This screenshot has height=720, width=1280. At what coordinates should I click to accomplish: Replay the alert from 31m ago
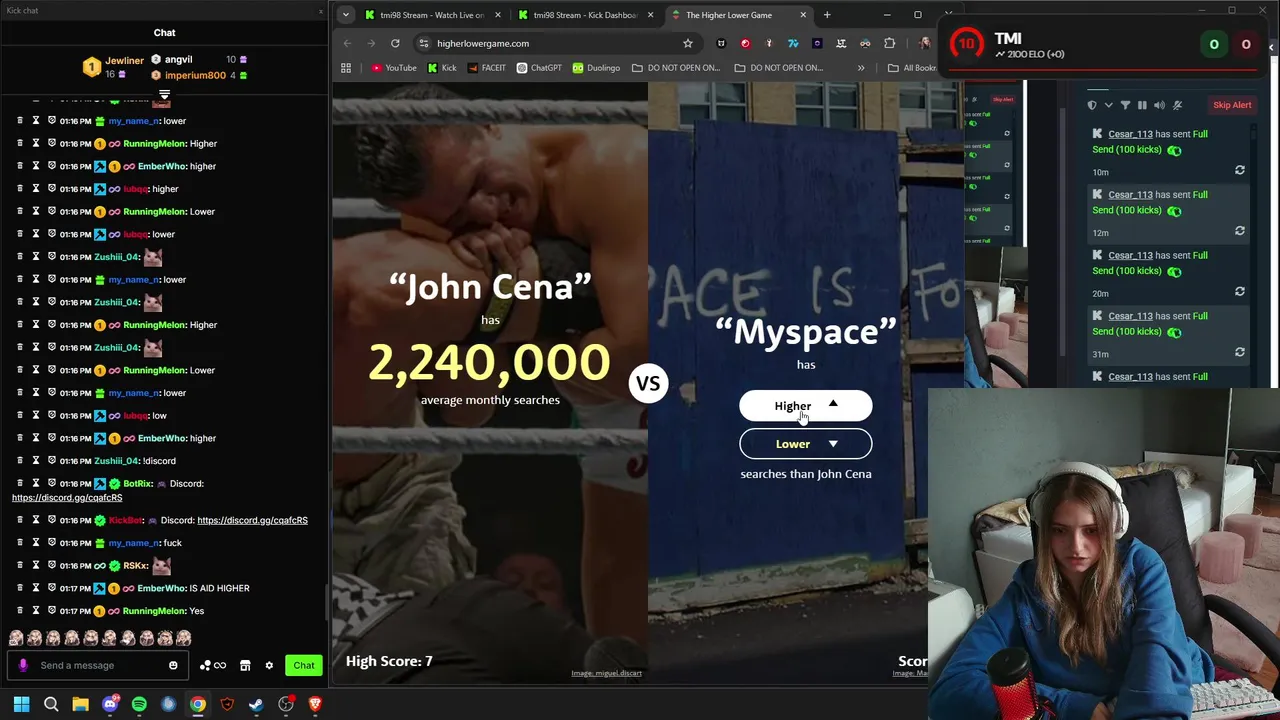(1240, 352)
